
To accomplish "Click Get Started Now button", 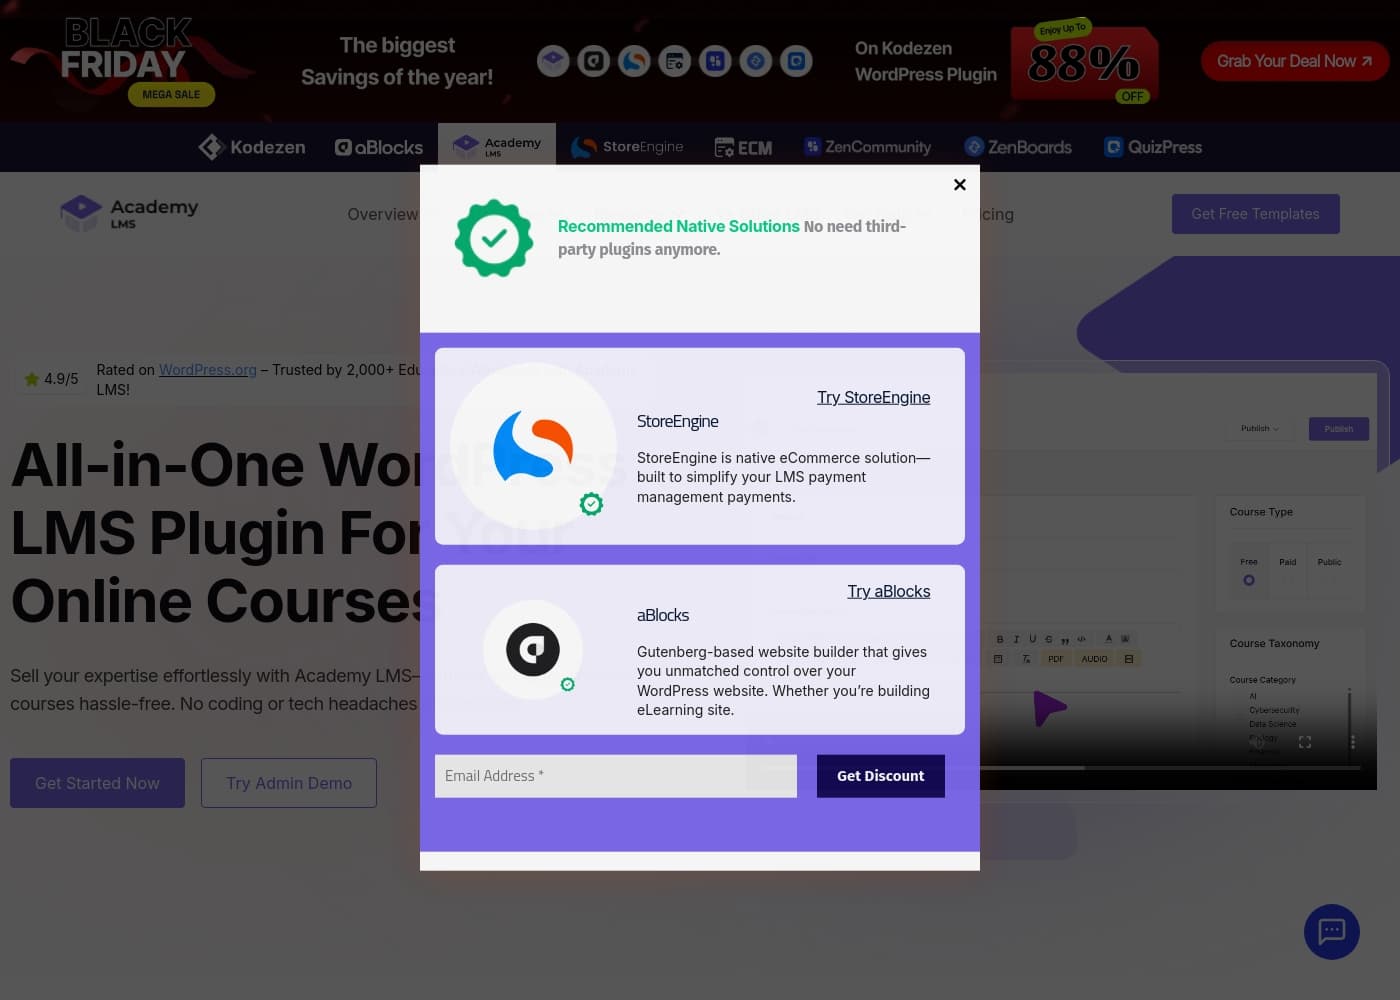I will 97,783.
